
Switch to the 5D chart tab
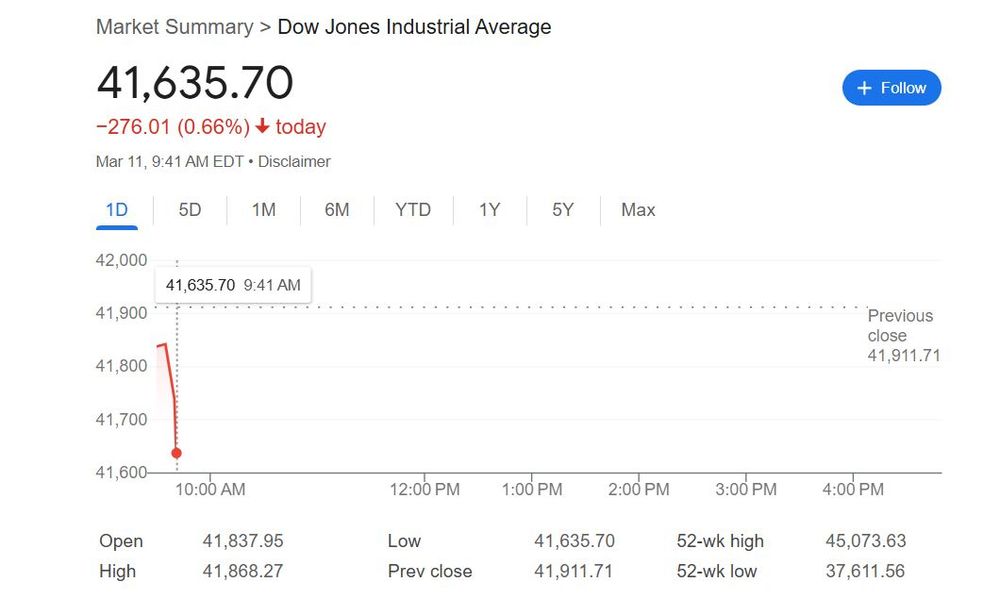click(x=190, y=210)
